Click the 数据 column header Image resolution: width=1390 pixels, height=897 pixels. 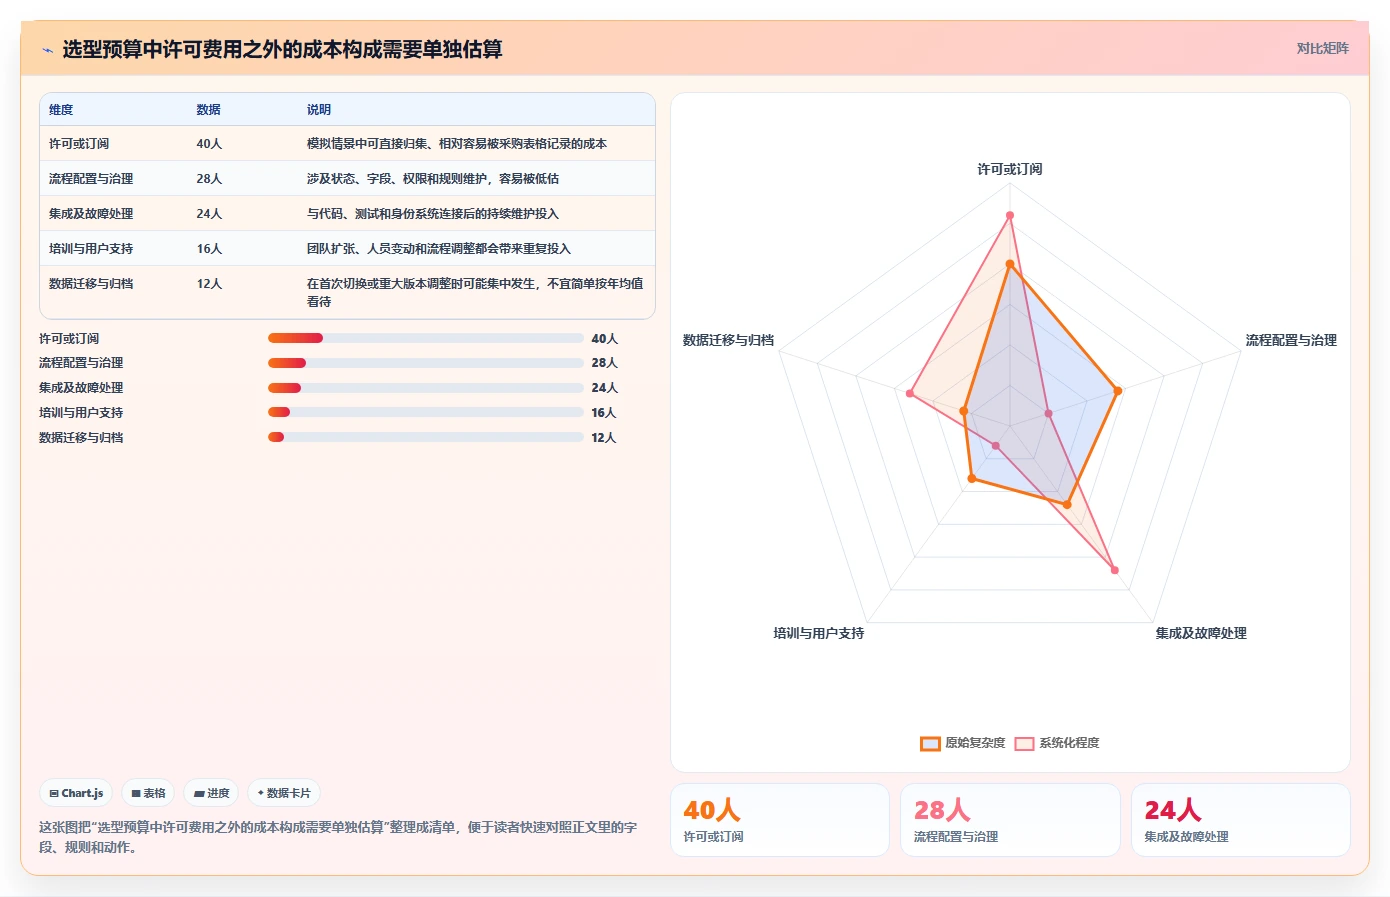click(x=208, y=110)
